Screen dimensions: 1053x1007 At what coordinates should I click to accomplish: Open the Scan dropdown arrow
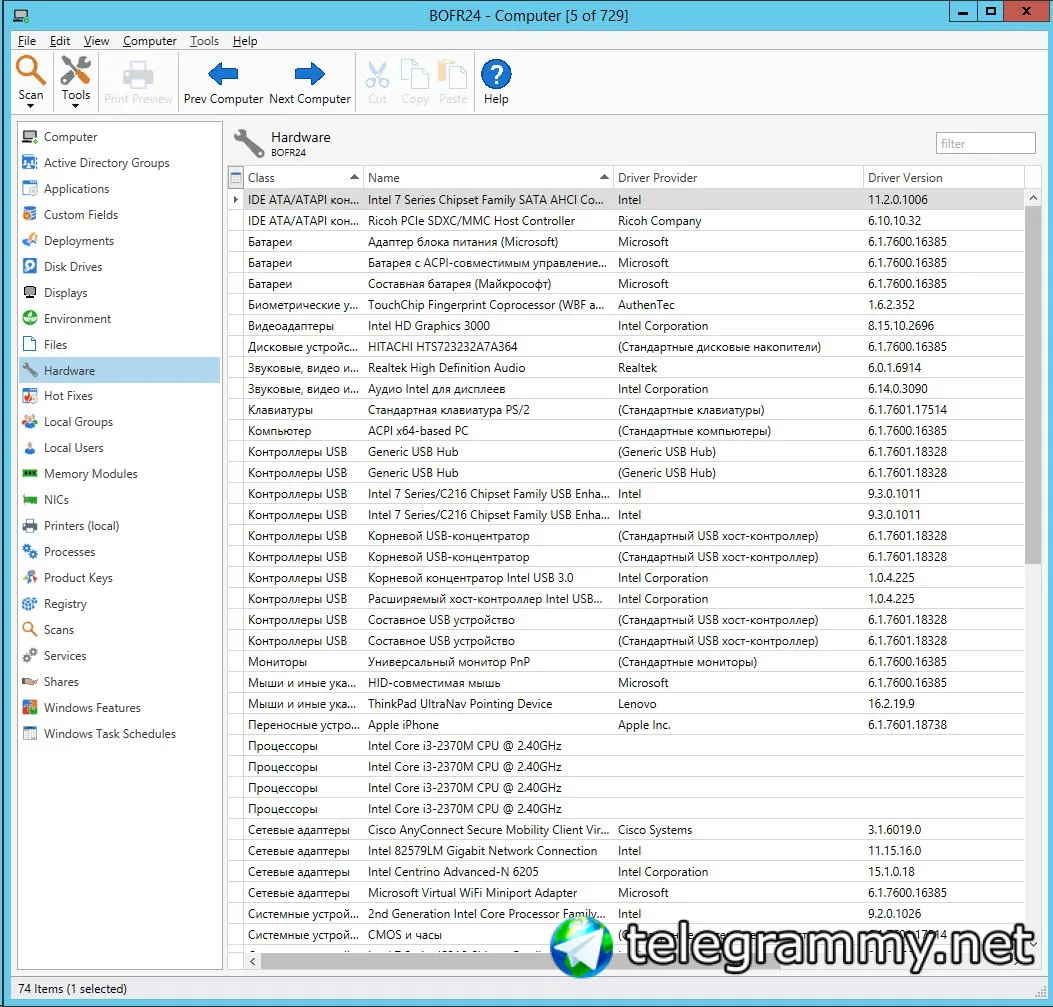[30, 106]
